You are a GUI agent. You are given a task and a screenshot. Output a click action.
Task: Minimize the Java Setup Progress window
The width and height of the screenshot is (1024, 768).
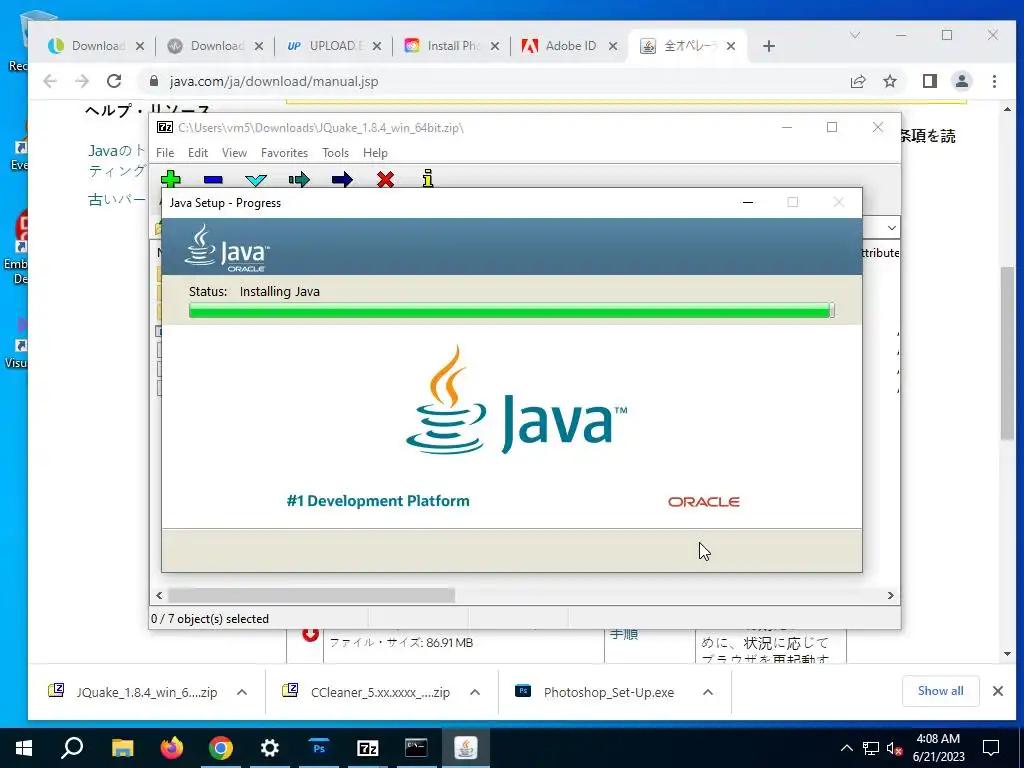tap(748, 202)
